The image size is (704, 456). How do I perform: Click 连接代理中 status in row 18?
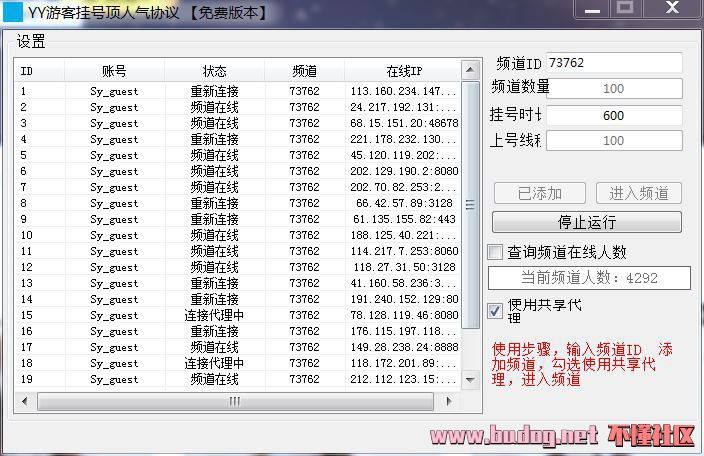pos(214,363)
